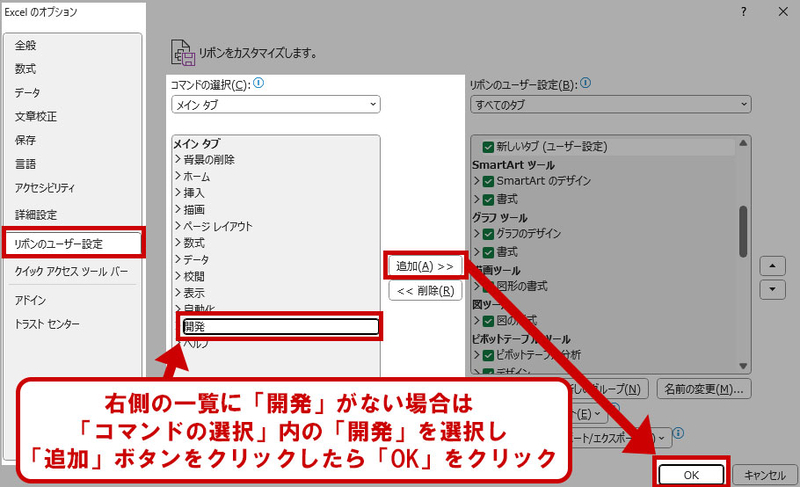Open クイック アクセス ツール バー settings

[71, 272]
